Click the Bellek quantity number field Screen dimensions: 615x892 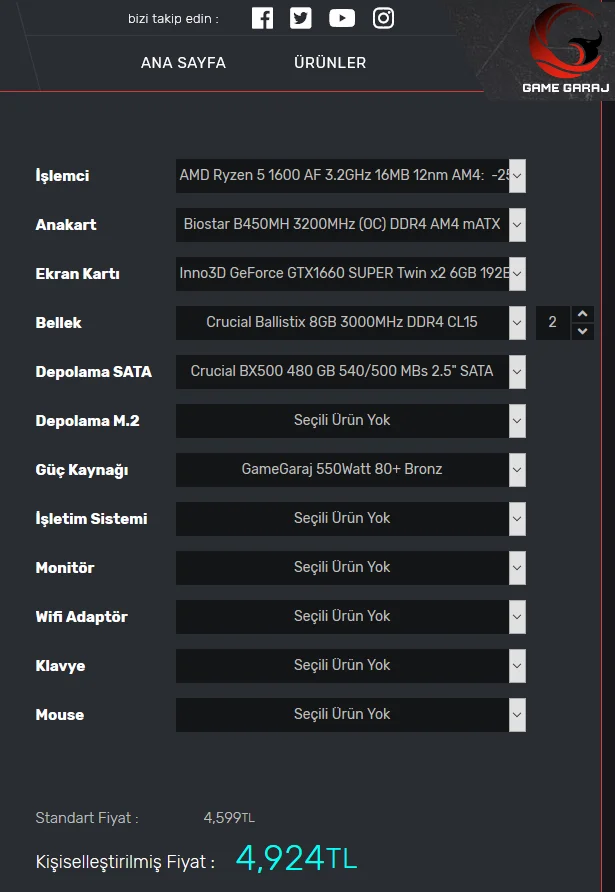(553, 323)
